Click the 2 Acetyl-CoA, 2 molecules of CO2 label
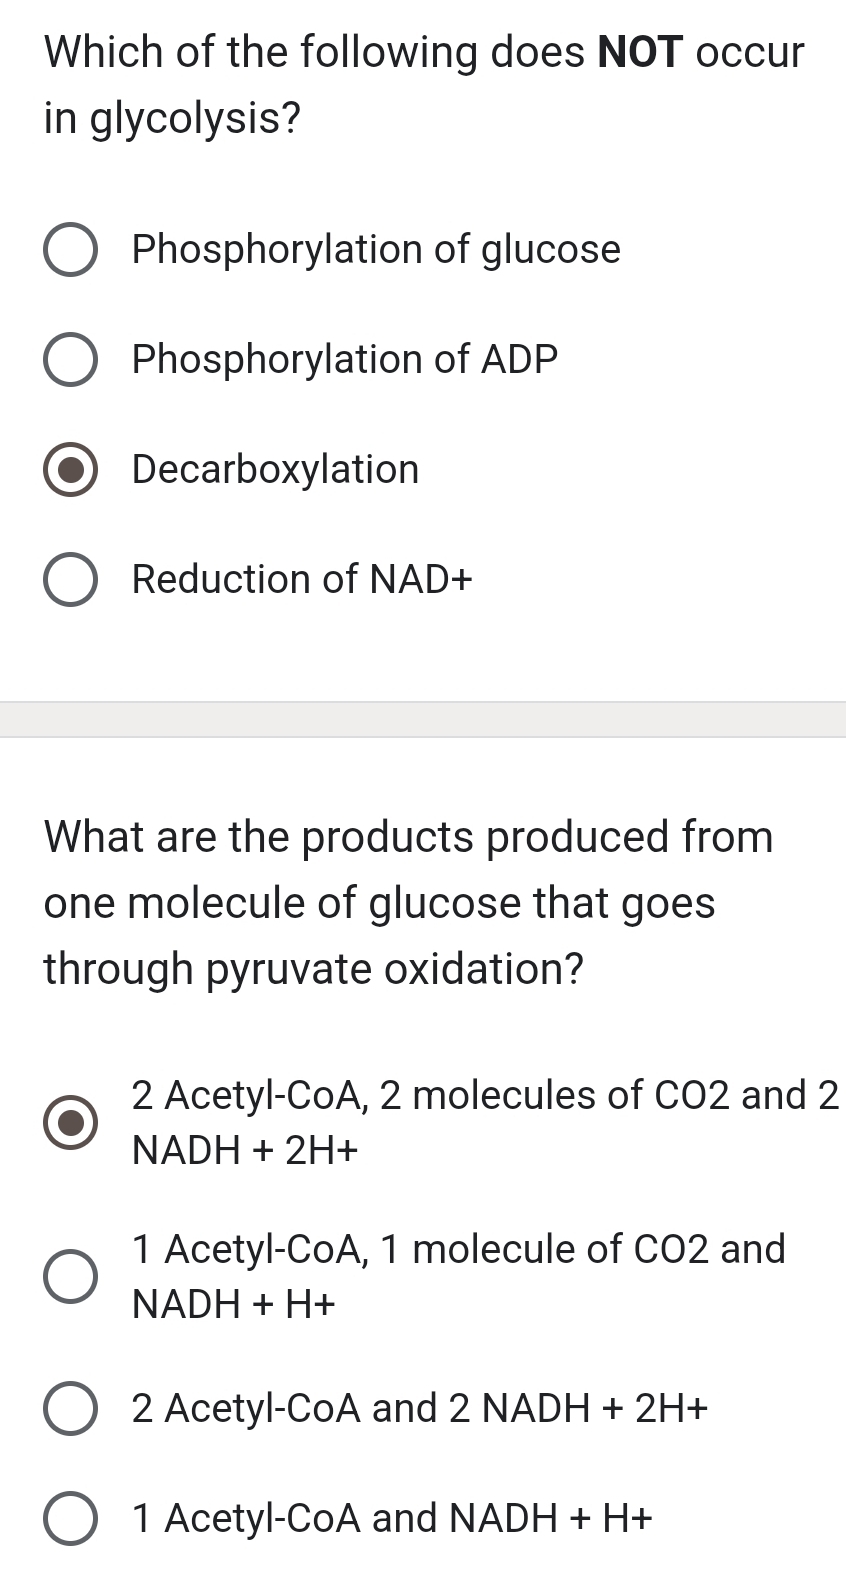Image resolution: width=846 pixels, height=1582 pixels. click(x=485, y=1120)
